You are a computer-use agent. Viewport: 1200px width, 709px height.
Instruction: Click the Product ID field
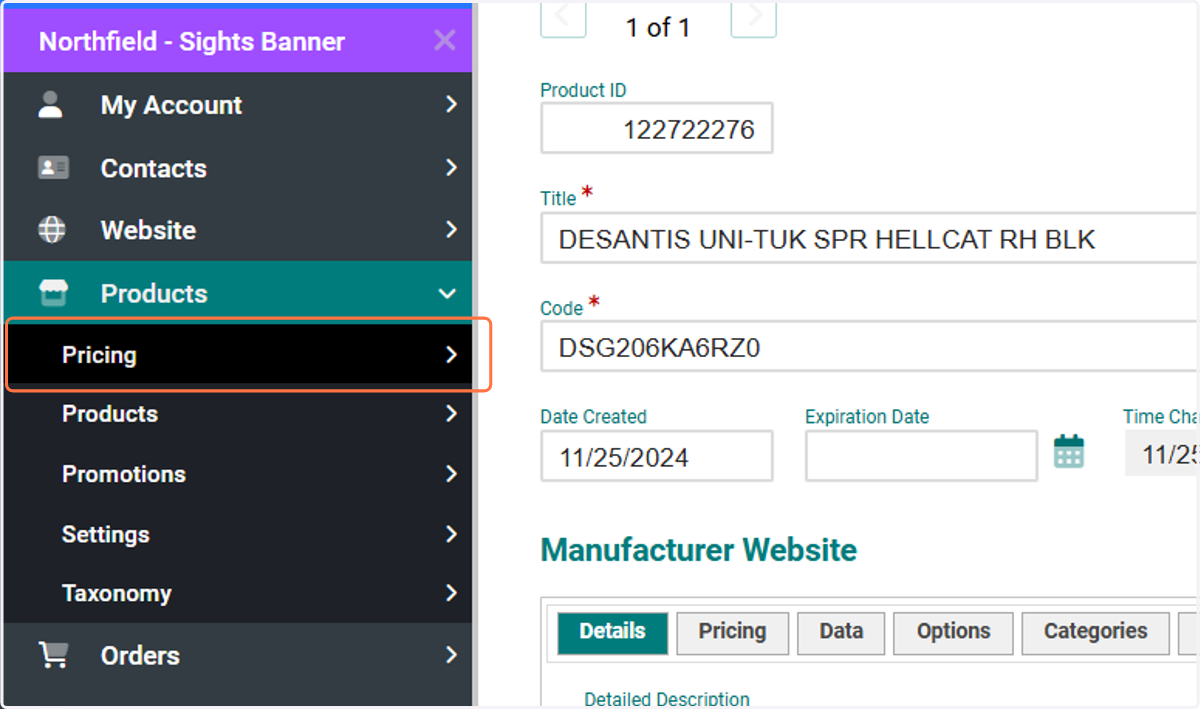[657, 128]
